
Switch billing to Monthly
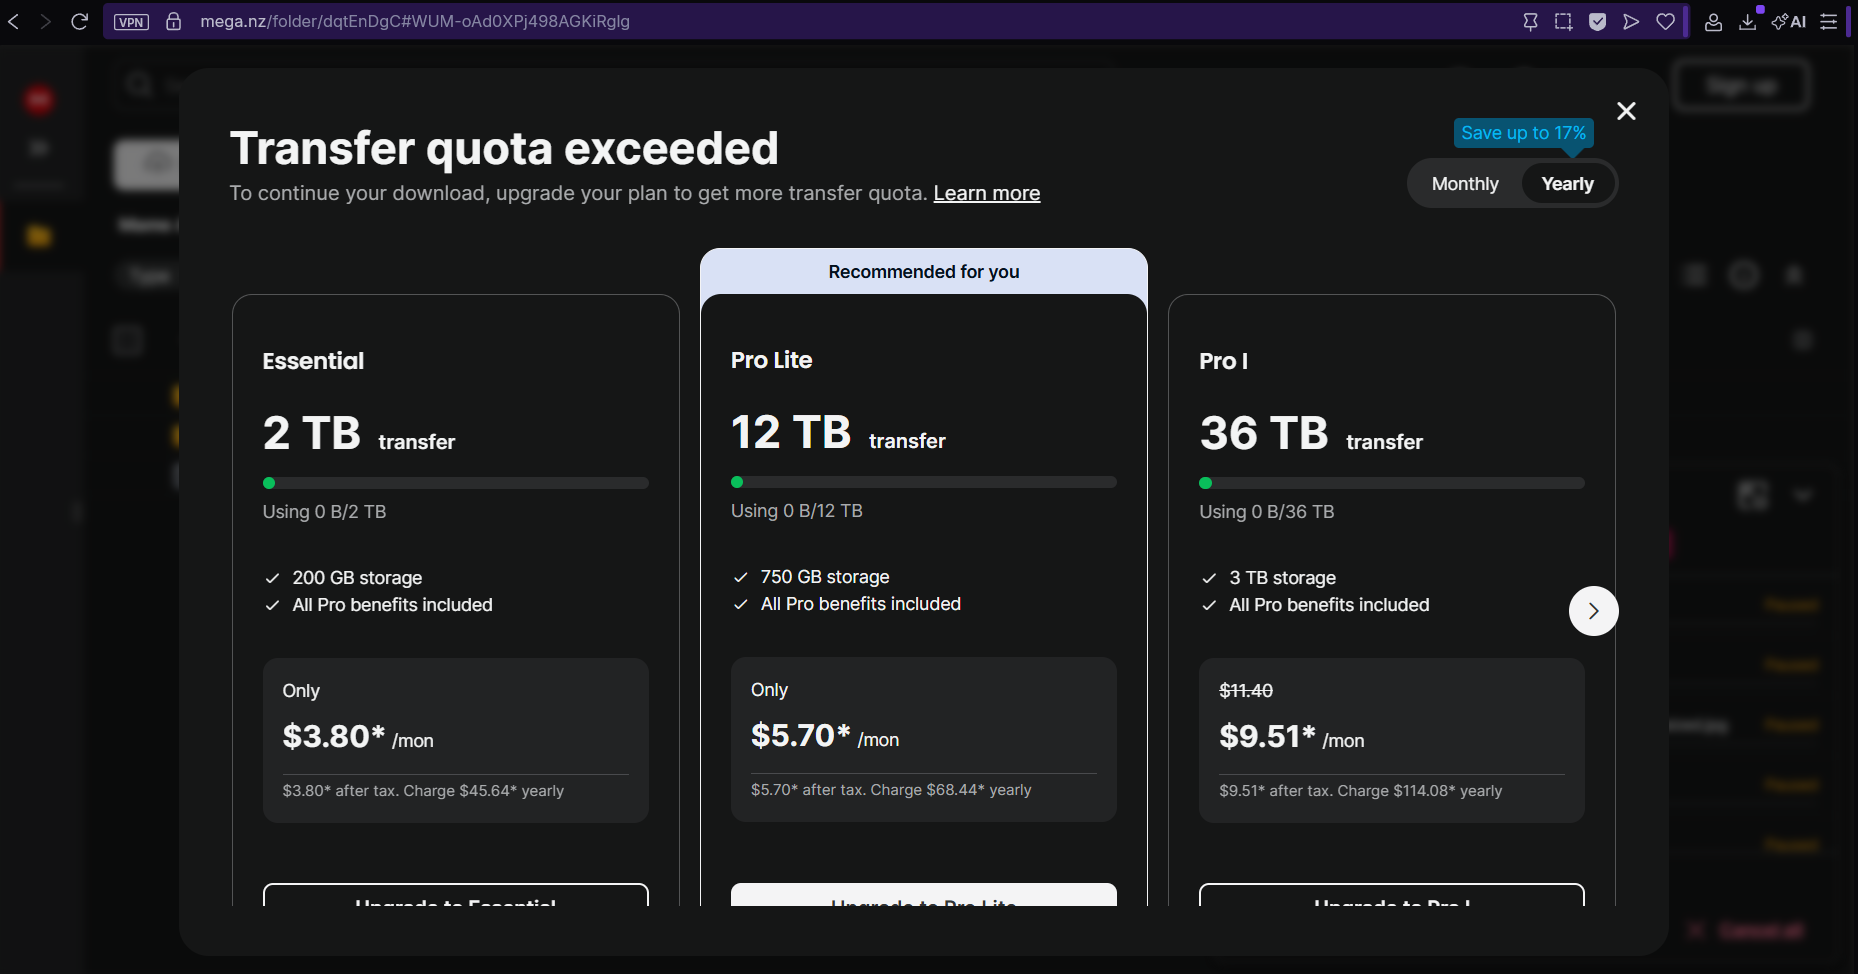pos(1465,184)
